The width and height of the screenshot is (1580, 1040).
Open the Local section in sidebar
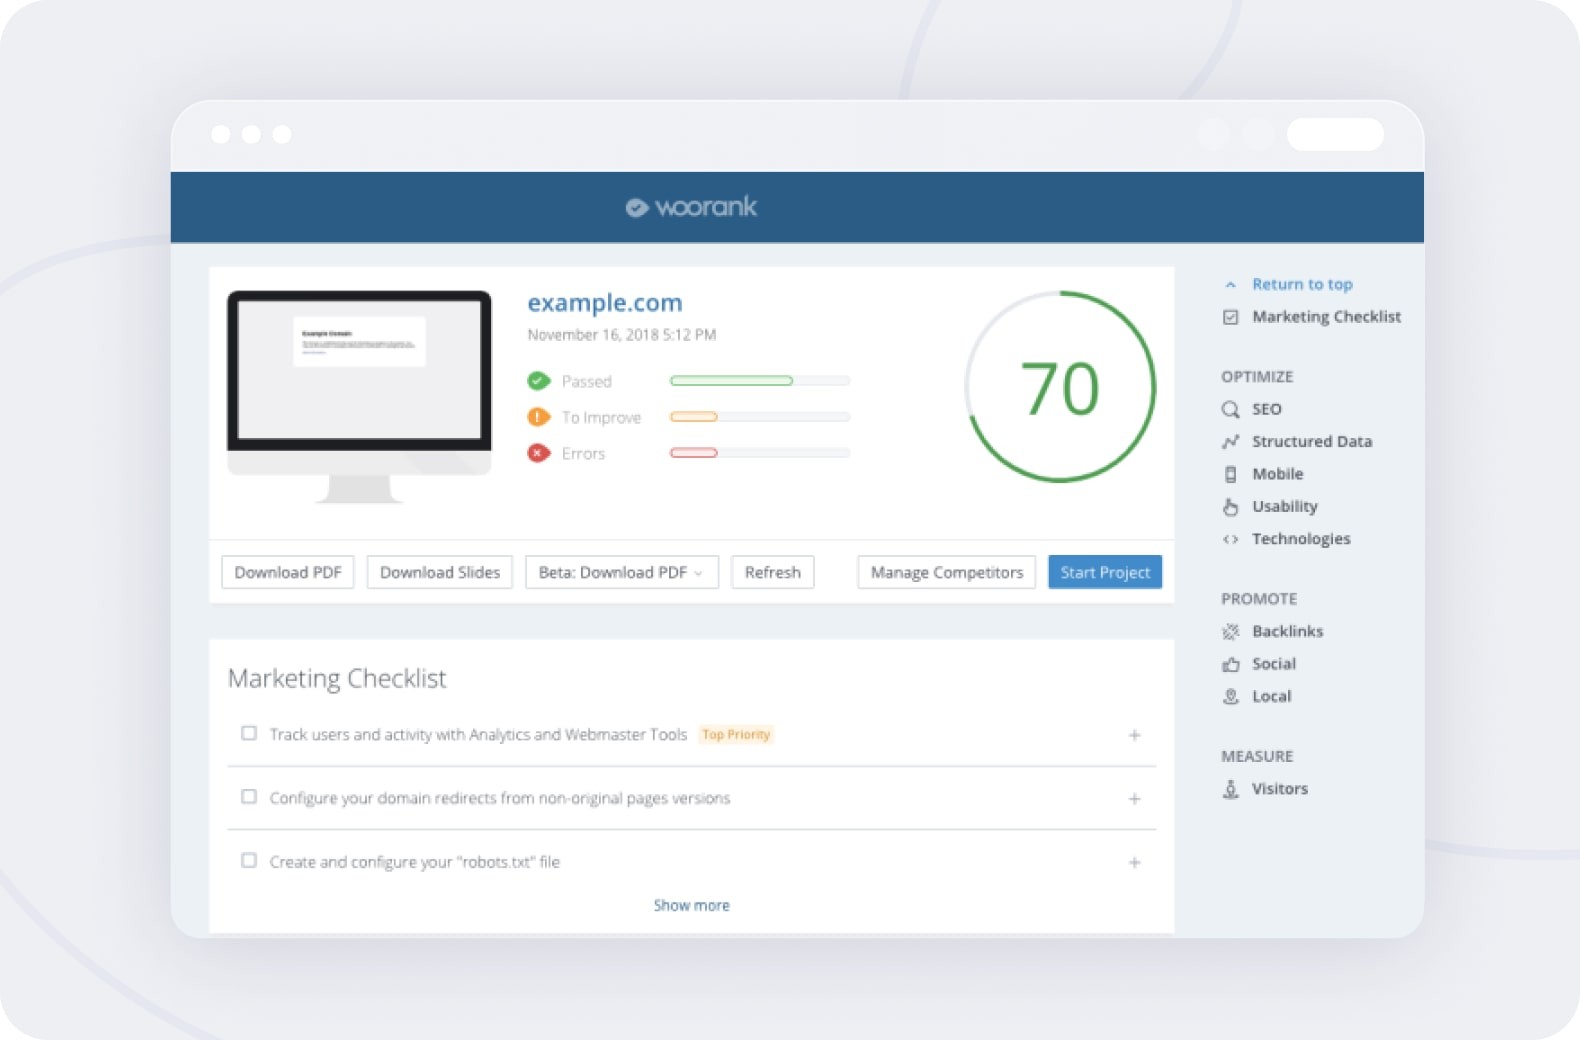click(1271, 697)
